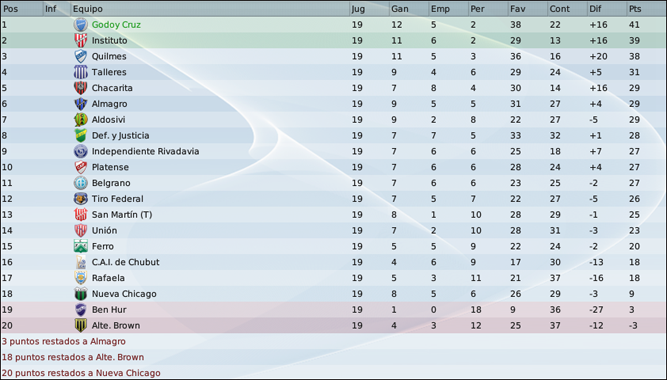Screen dimensions: 667x380
Task: Click the San Martín (T) team name
Action: pos(122,215)
